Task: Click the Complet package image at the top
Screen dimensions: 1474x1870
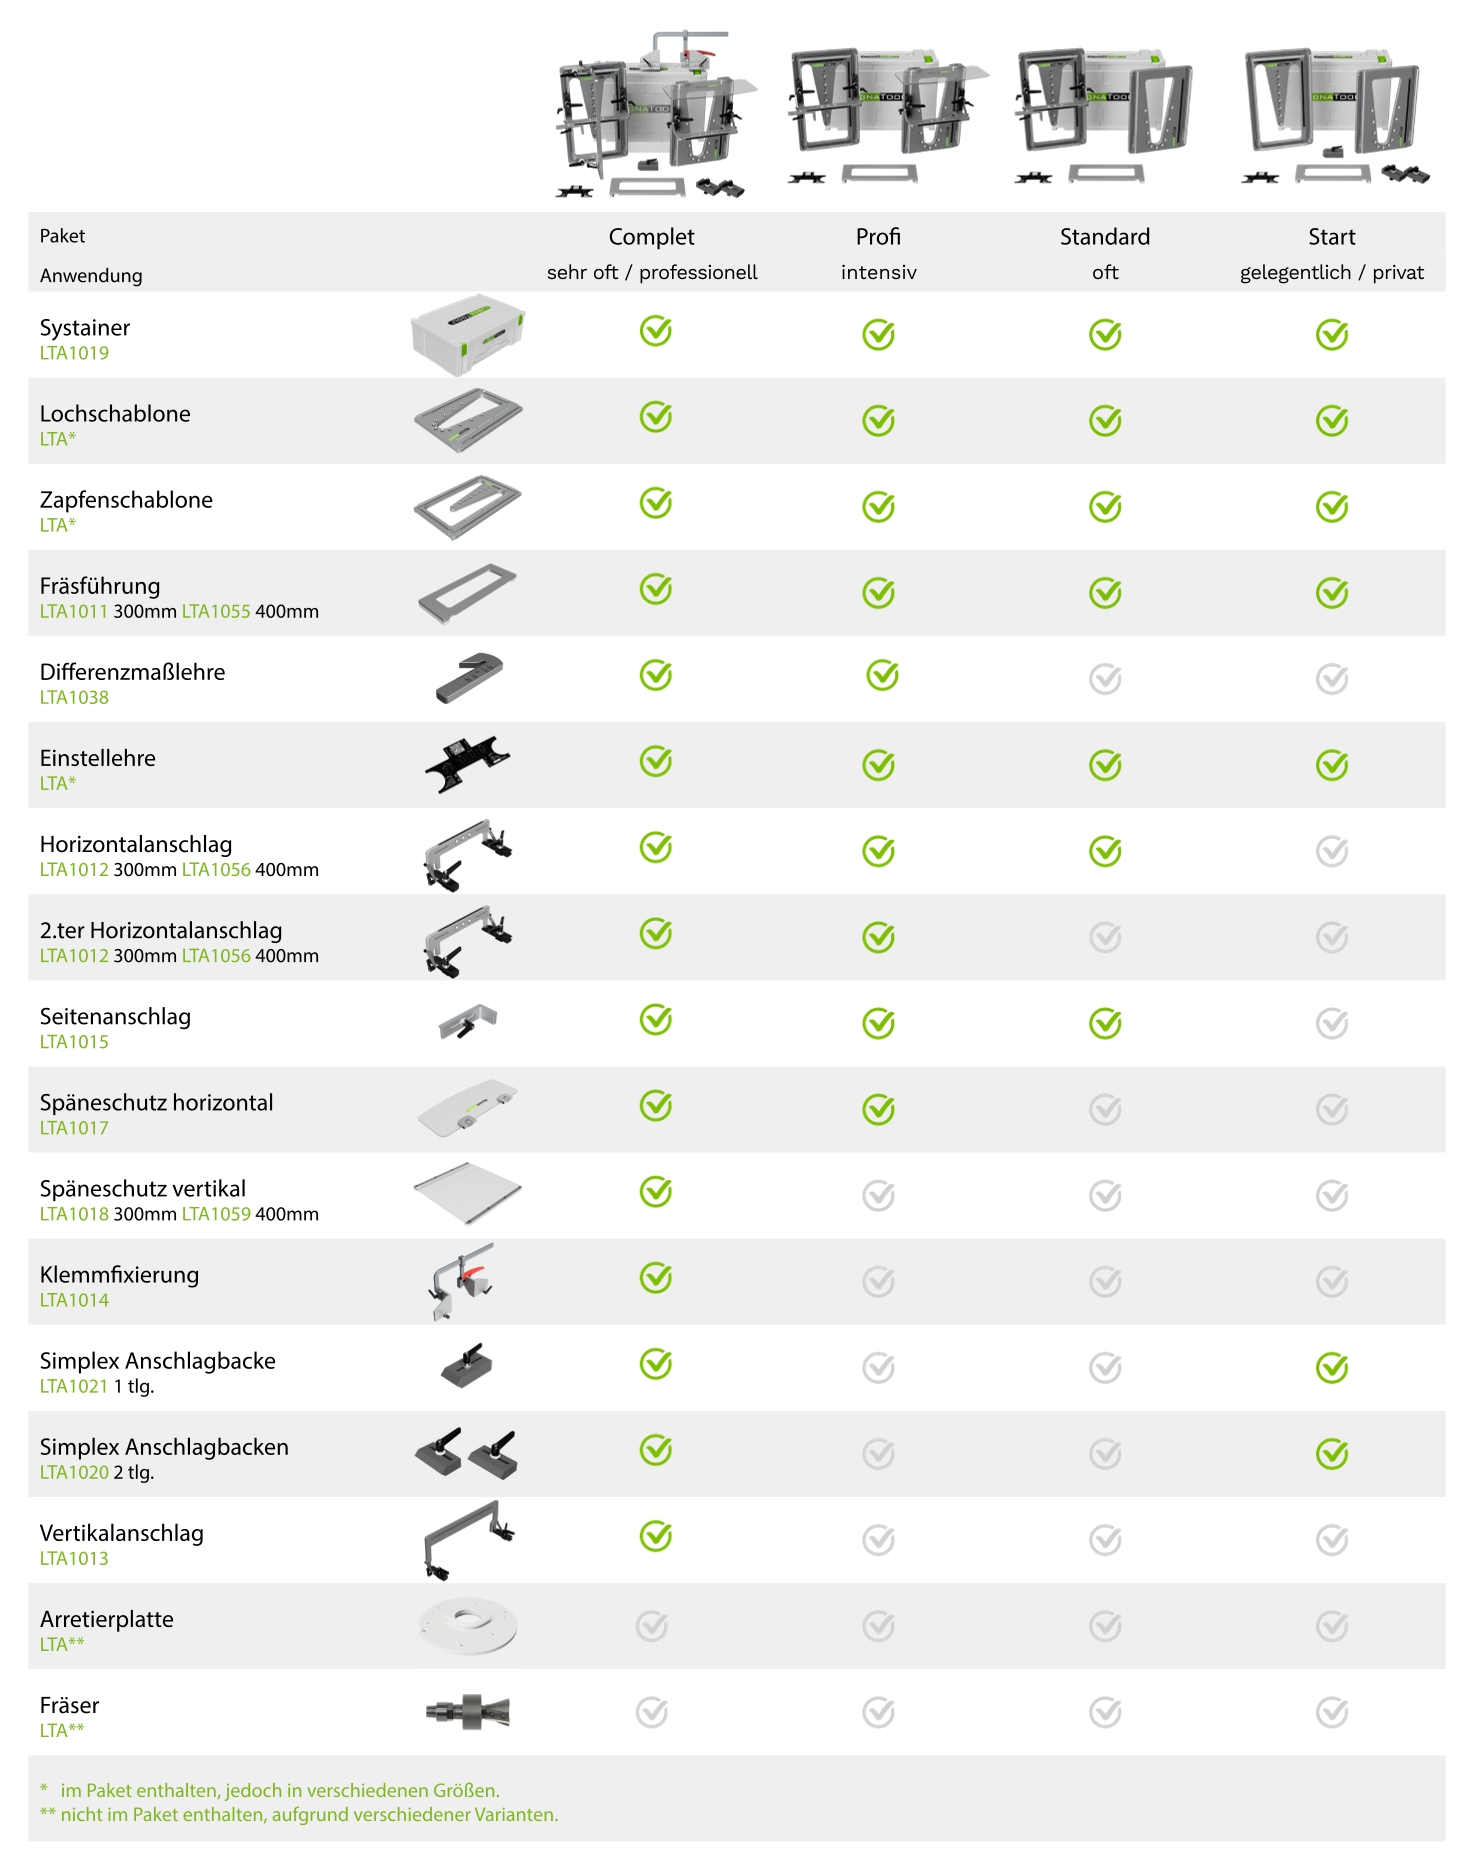Action: click(x=652, y=113)
